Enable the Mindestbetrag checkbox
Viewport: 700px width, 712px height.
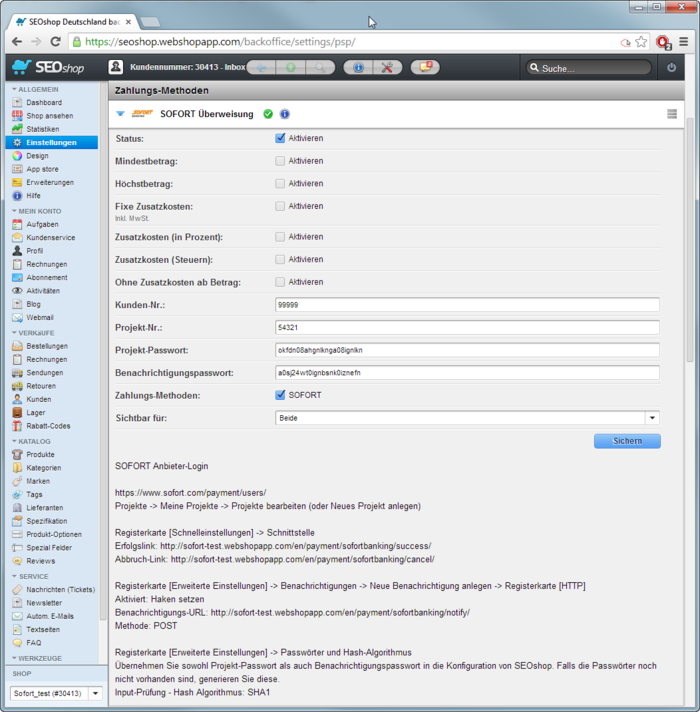click(x=280, y=160)
